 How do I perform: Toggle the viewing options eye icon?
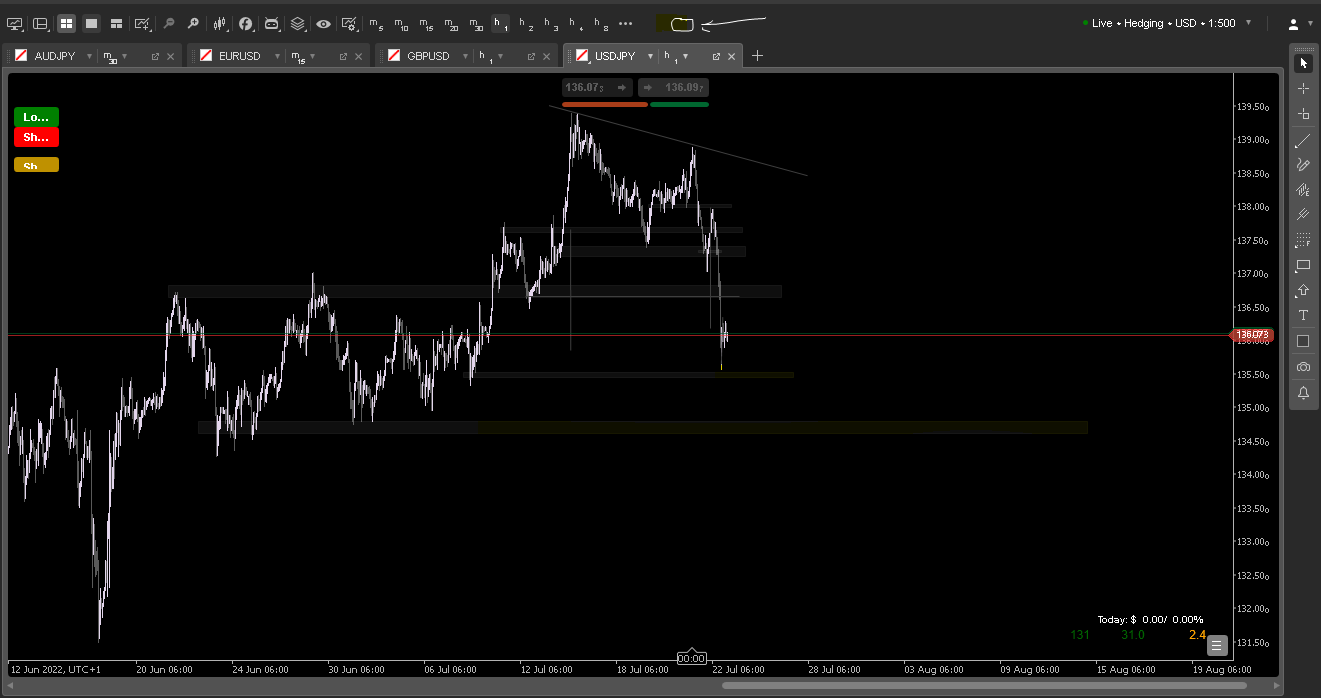324,23
